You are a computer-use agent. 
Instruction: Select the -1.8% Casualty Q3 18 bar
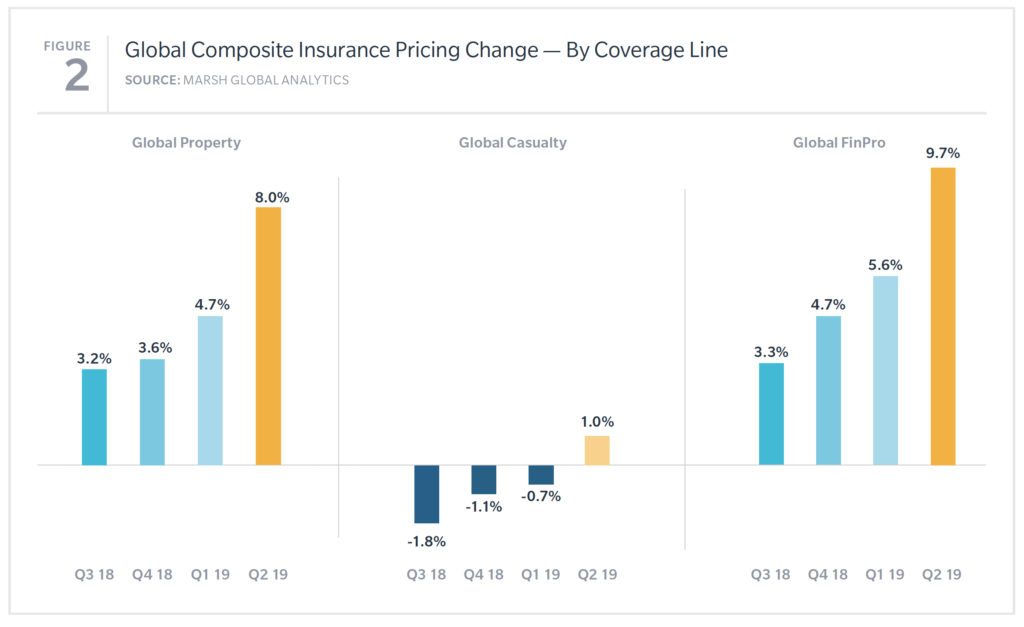(426, 494)
